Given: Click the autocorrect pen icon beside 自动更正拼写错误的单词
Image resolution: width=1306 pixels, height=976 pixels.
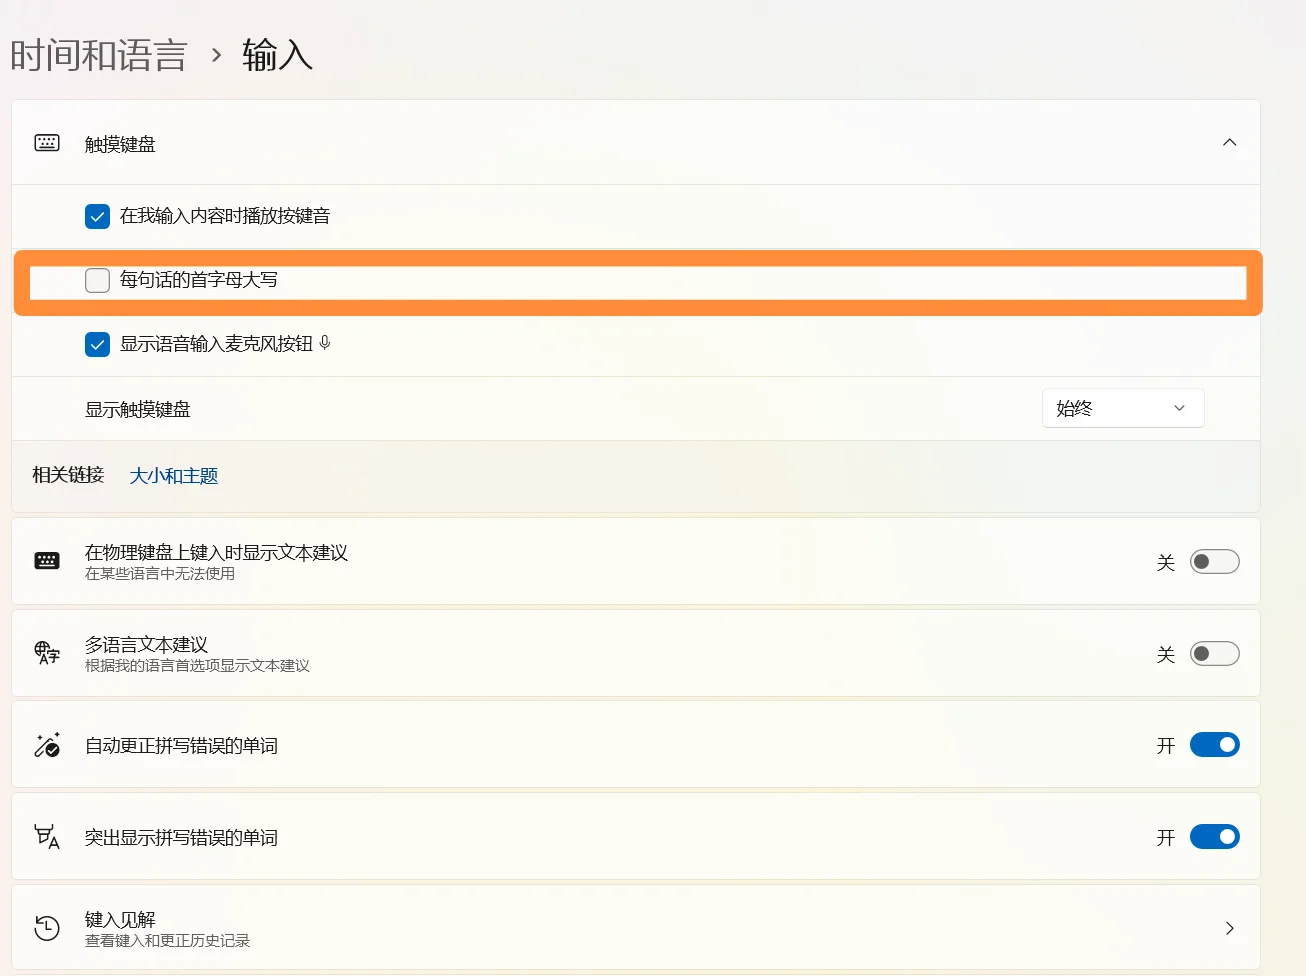Looking at the screenshot, I should pos(46,744).
